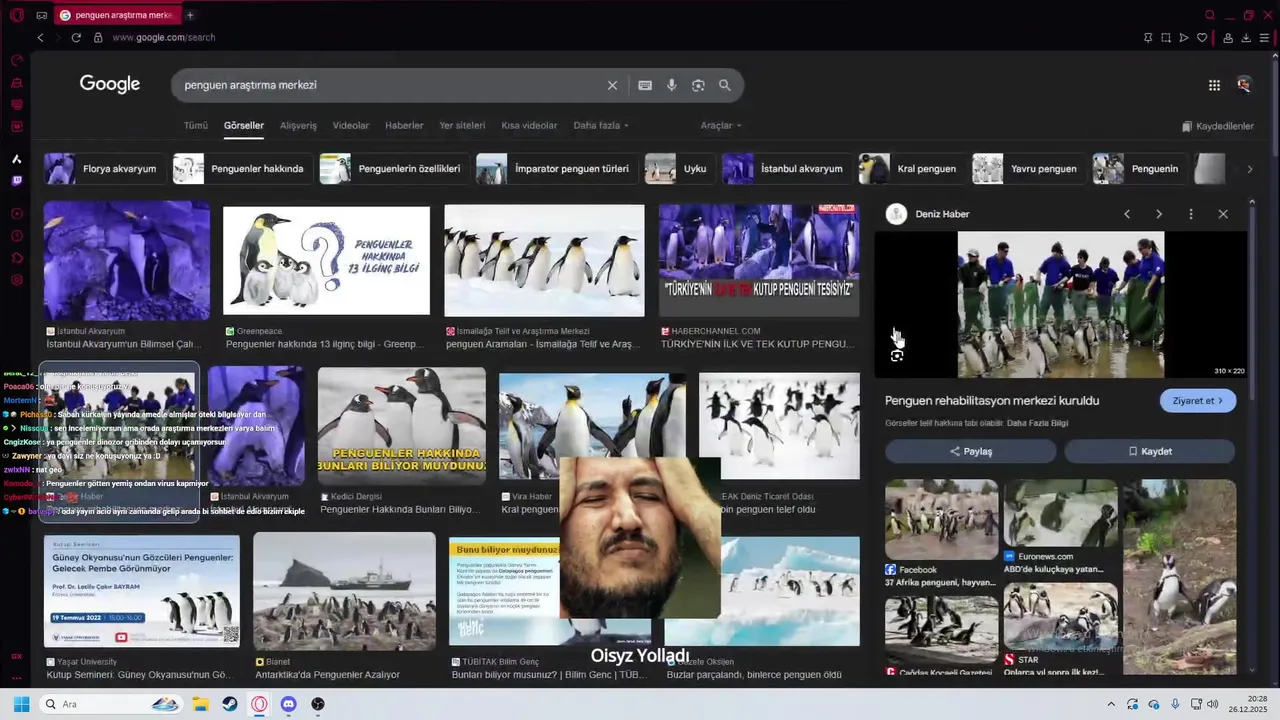This screenshot has height=720, width=1280.
Task: Open Google account avatar menu
Action: 1244,85
